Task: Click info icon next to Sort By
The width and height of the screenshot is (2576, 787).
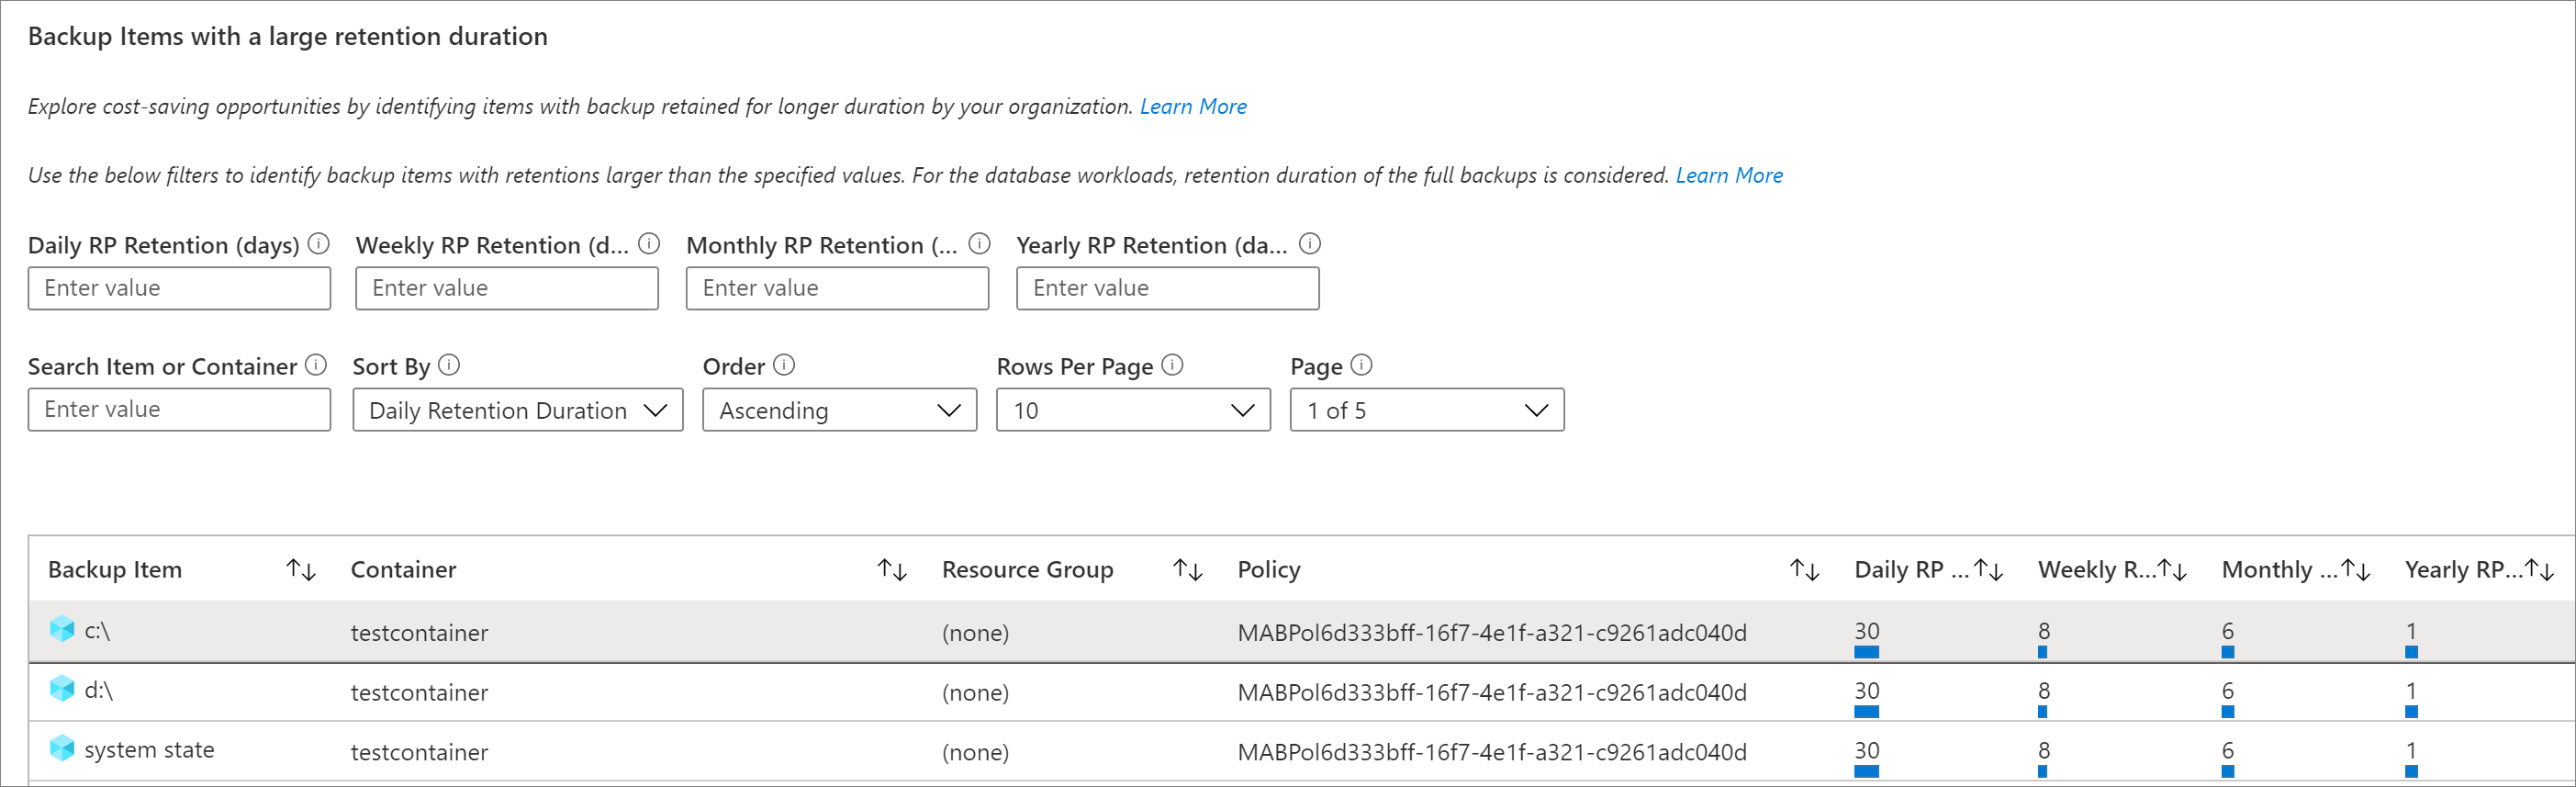Action: (x=450, y=365)
